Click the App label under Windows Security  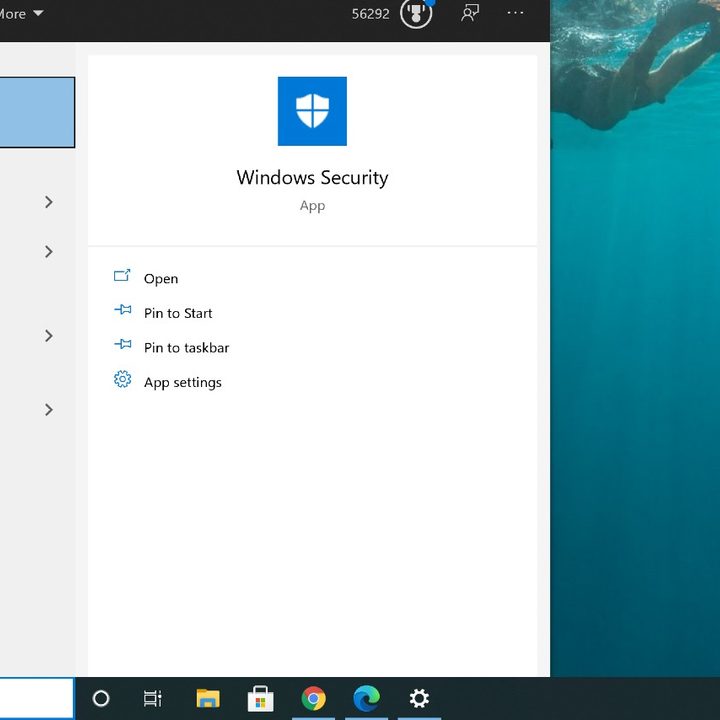[x=312, y=206]
